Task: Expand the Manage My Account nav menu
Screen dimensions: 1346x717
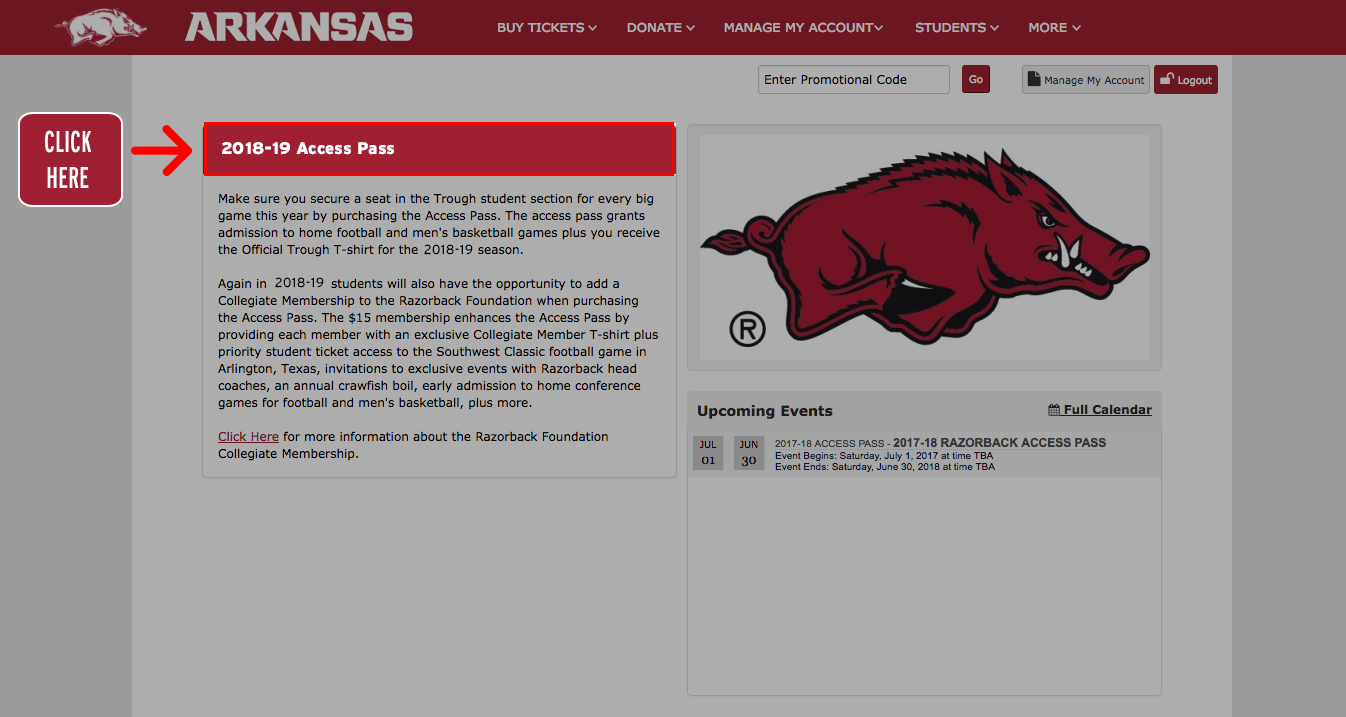Action: point(803,28)
